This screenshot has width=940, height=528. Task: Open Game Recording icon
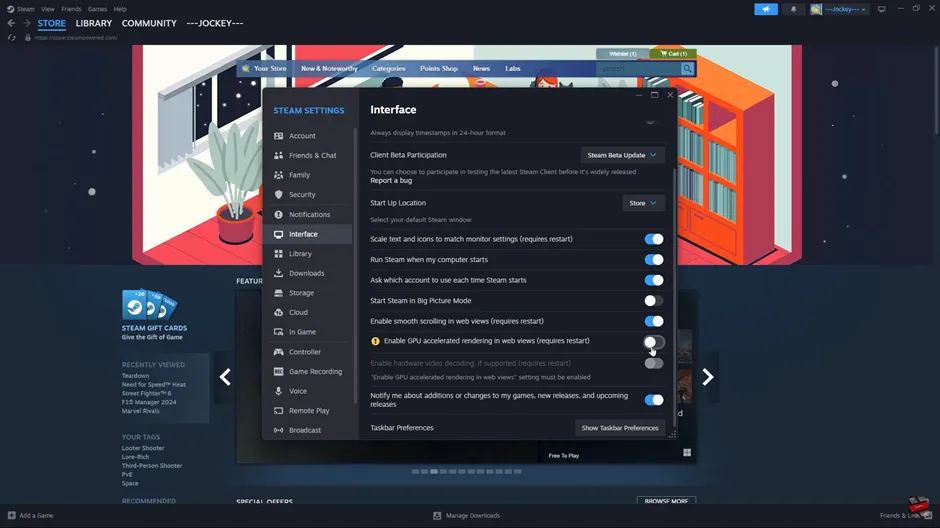click(278, 372)
